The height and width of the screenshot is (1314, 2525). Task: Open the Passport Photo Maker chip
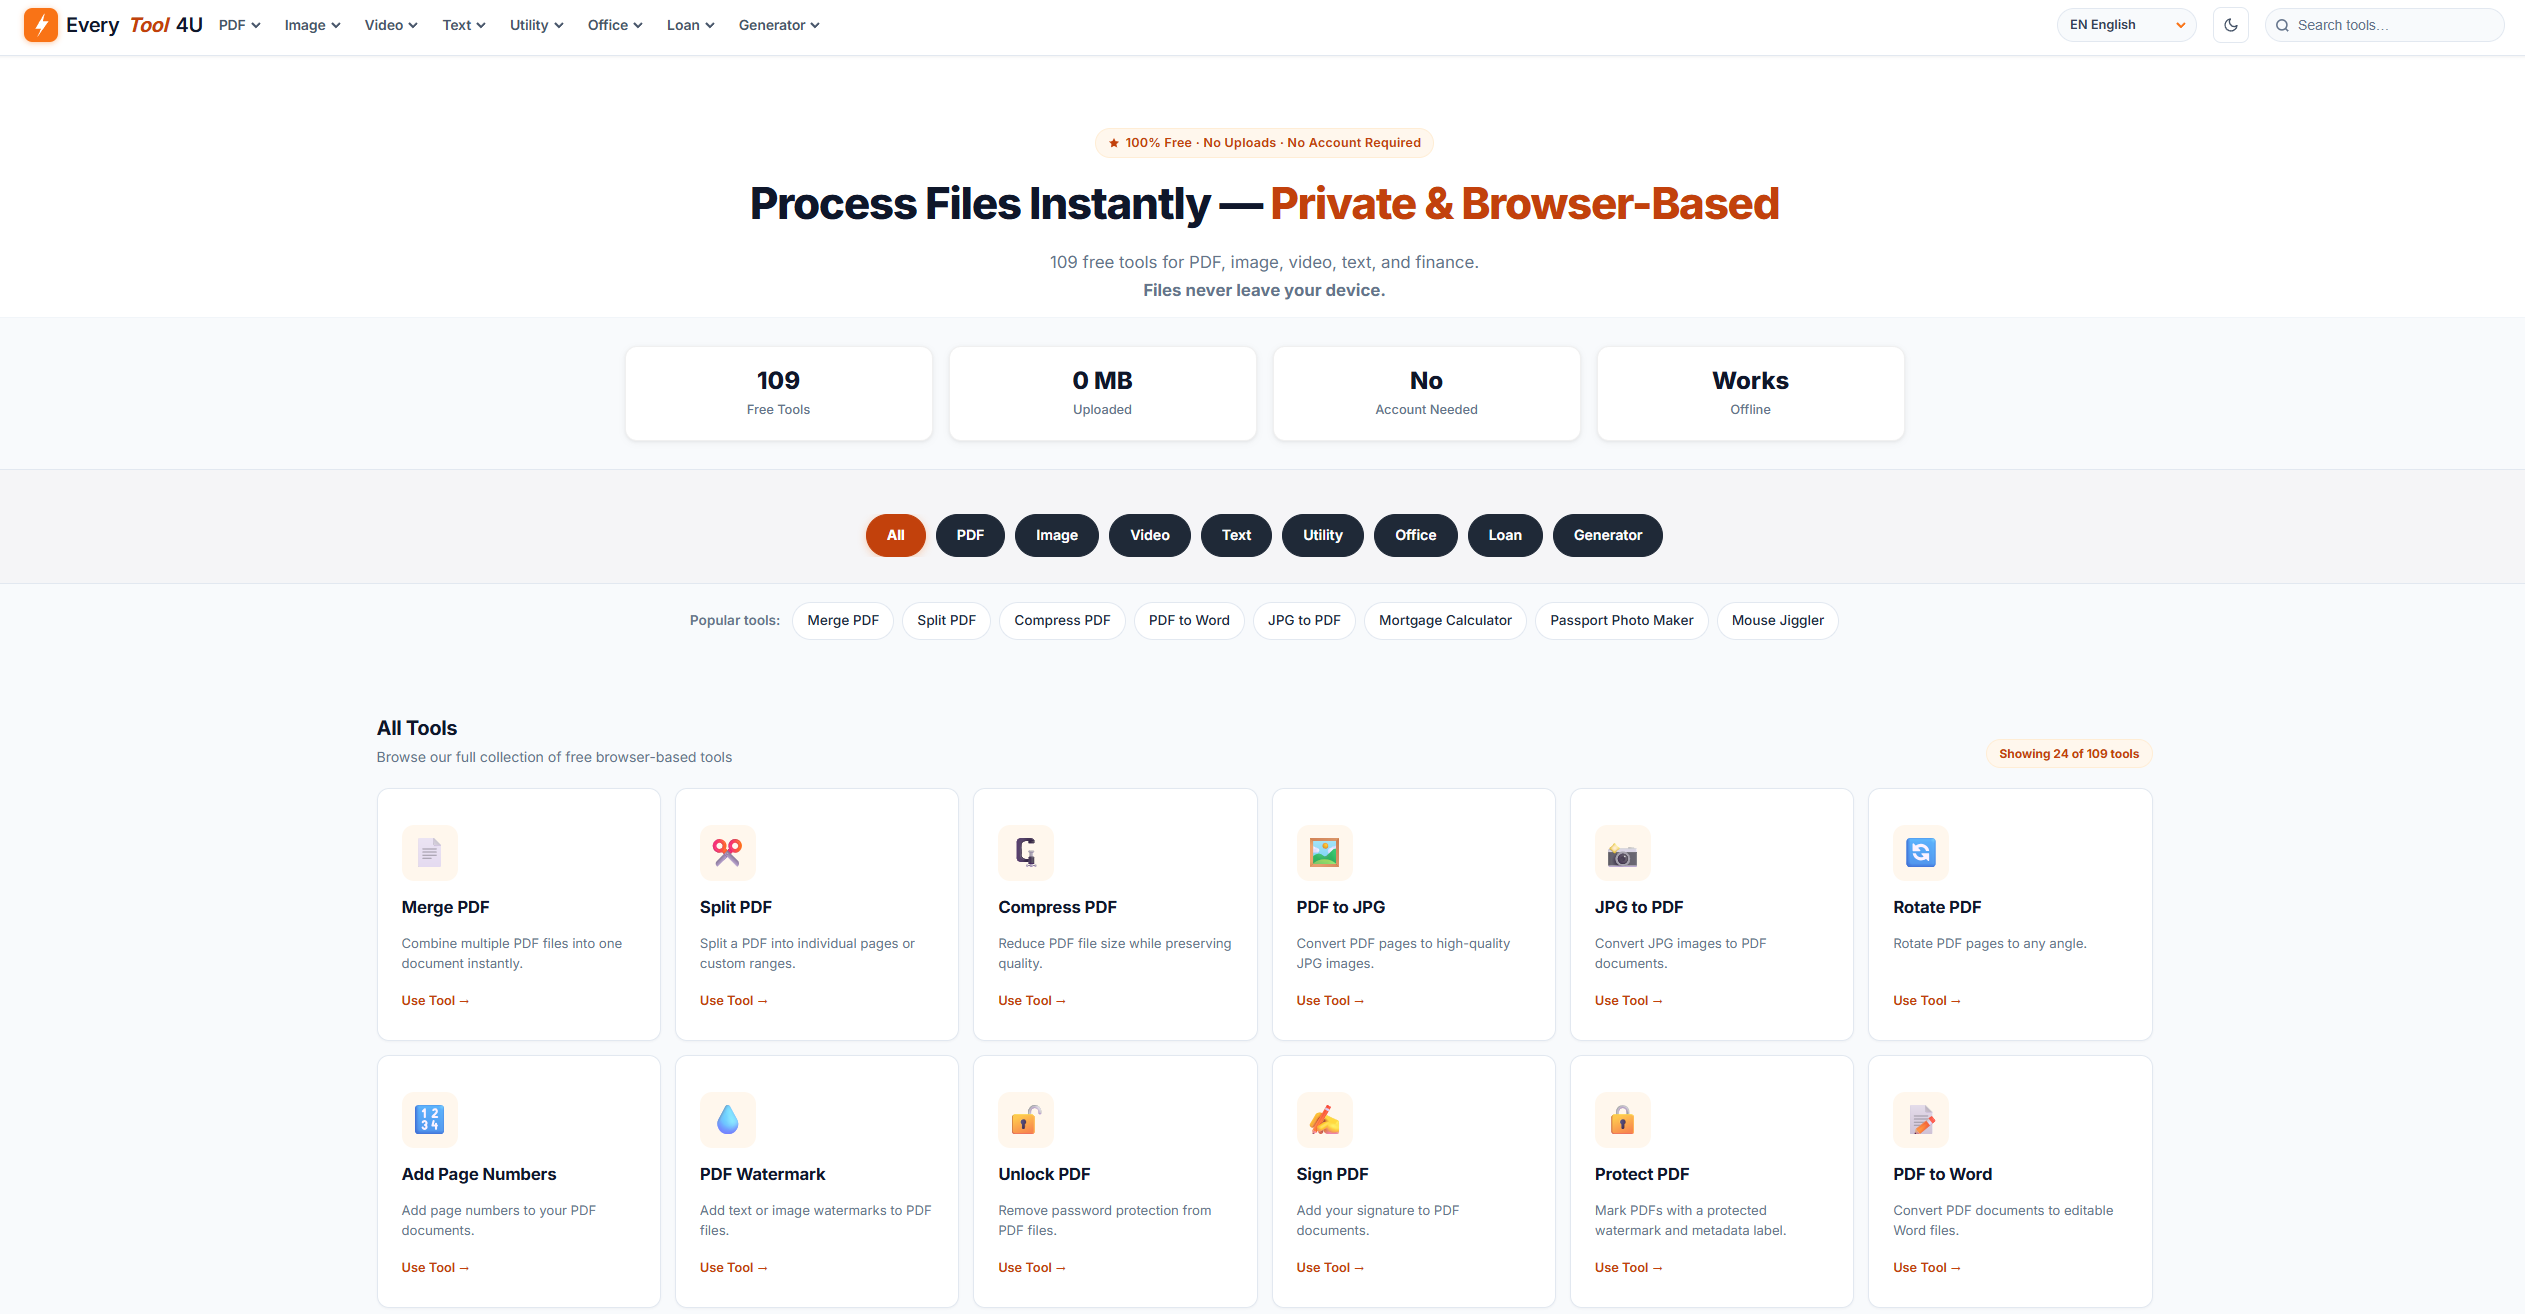(x=1622, y=621)
